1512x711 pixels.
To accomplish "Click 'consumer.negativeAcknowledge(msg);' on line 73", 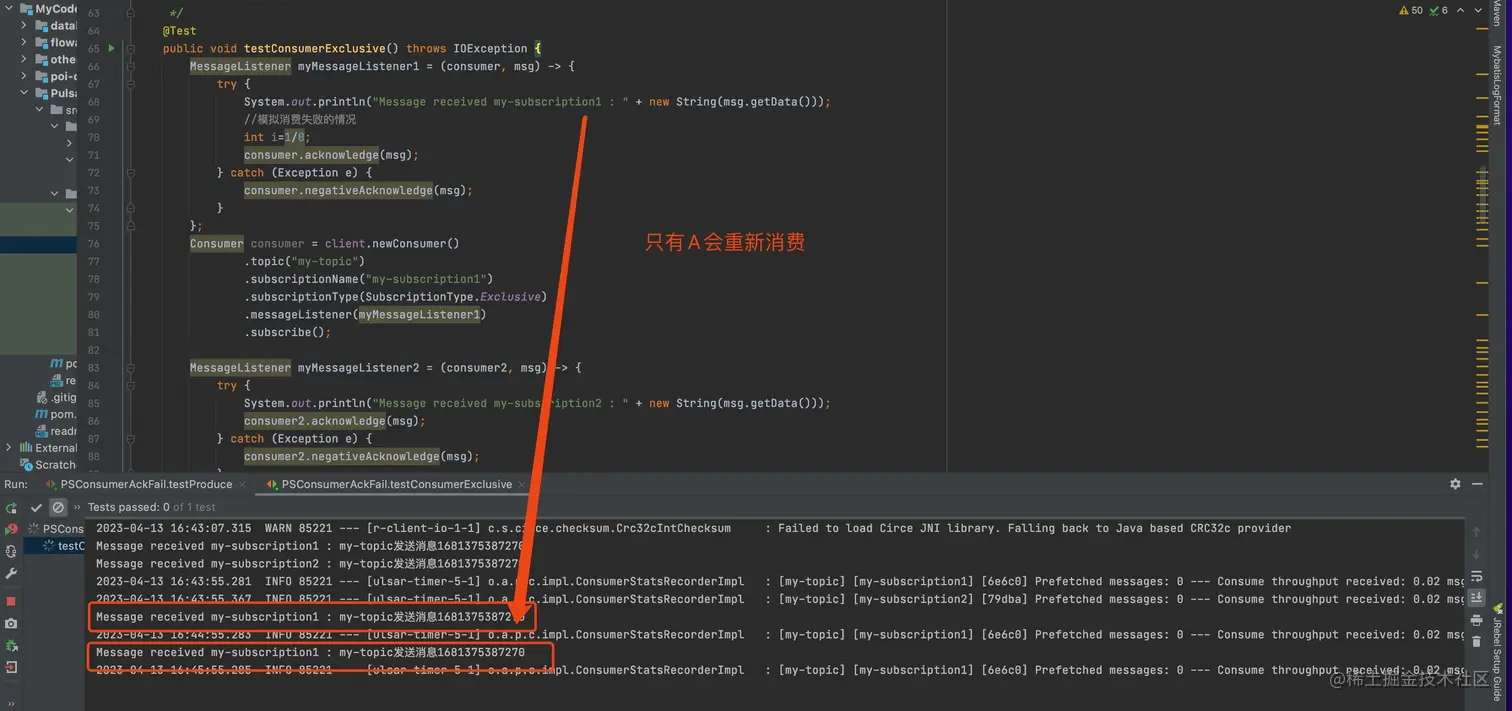I will point(358,190).
